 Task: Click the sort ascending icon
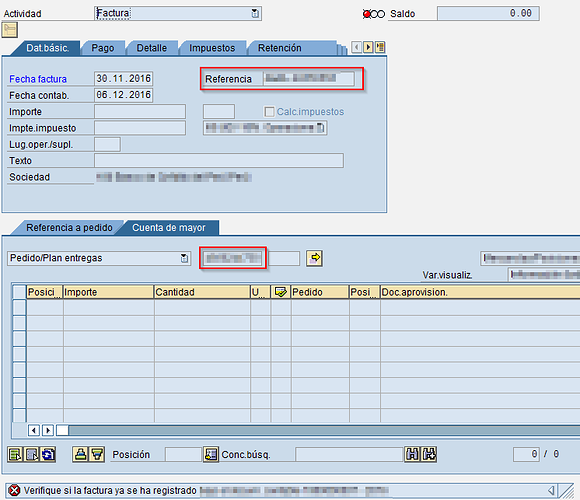pyautogui.click(x=80, y=454)
